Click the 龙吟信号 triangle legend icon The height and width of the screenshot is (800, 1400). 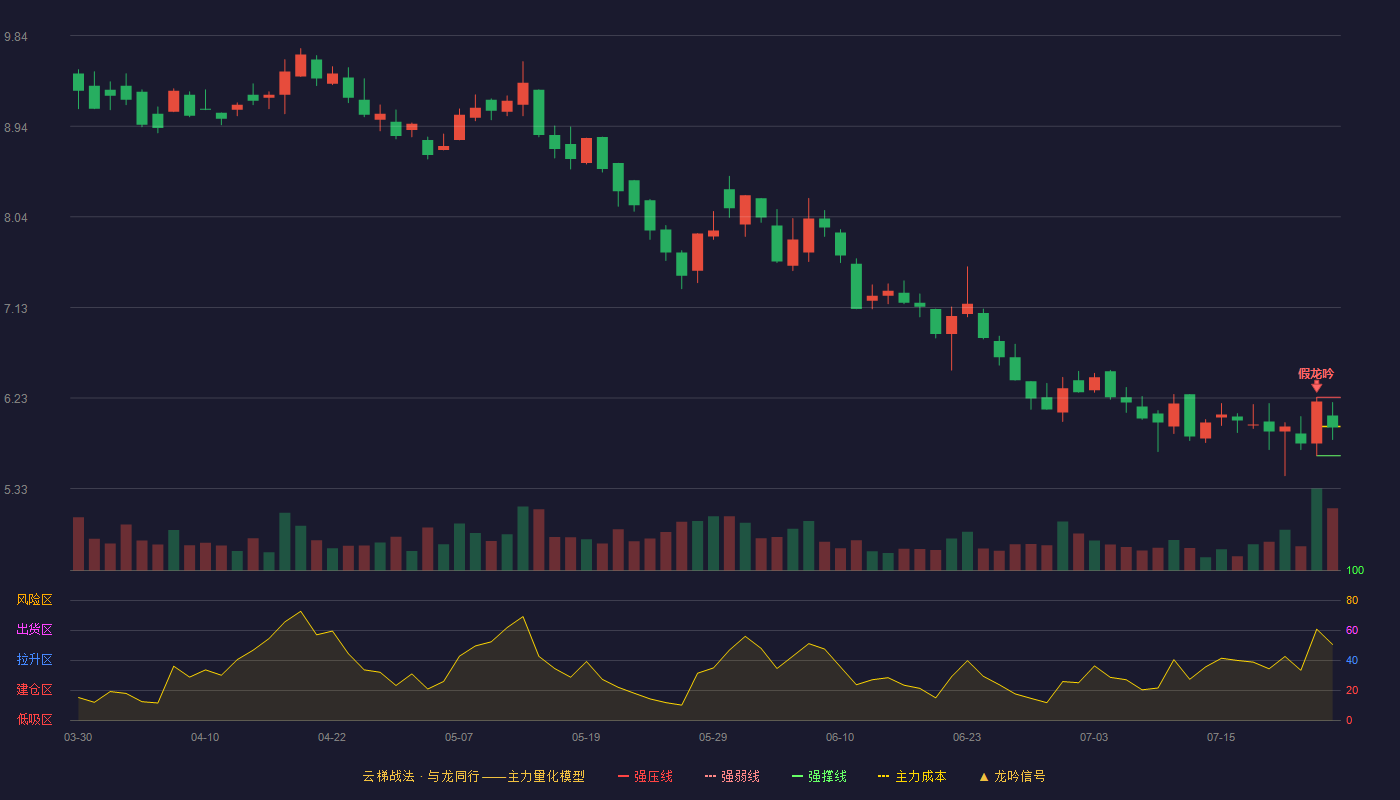(x=984, y=776)
